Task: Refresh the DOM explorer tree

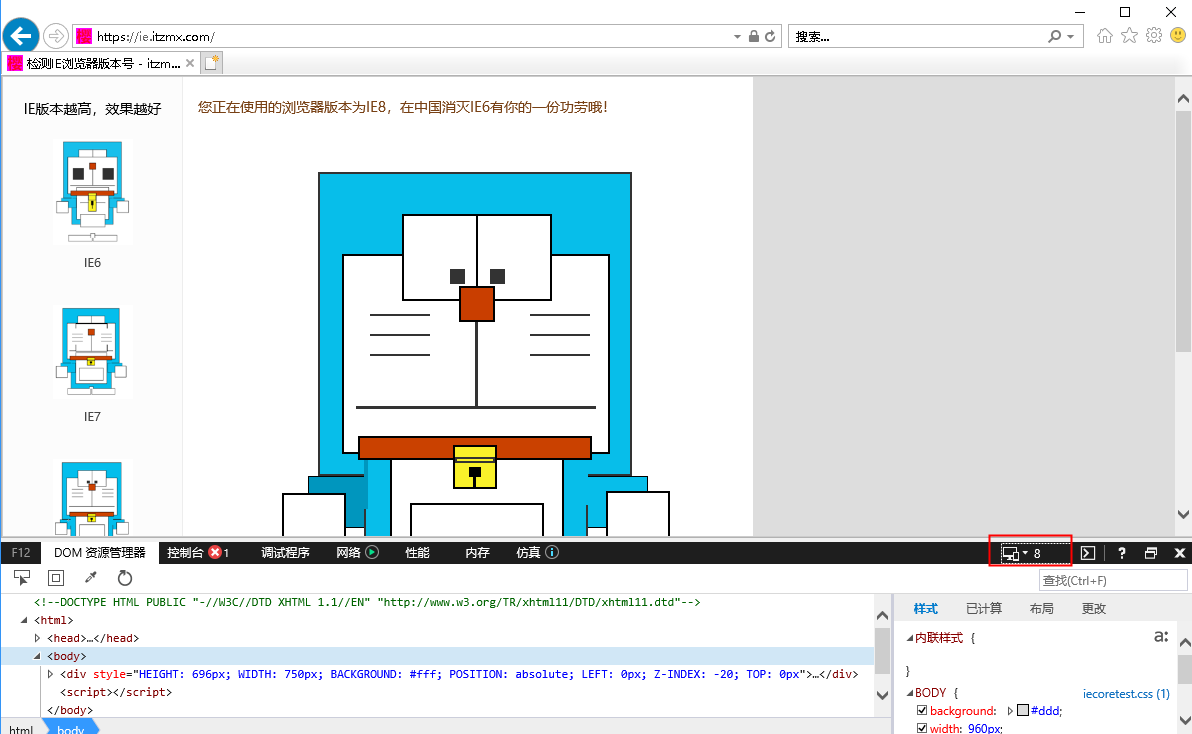Action: coord(125,578)
